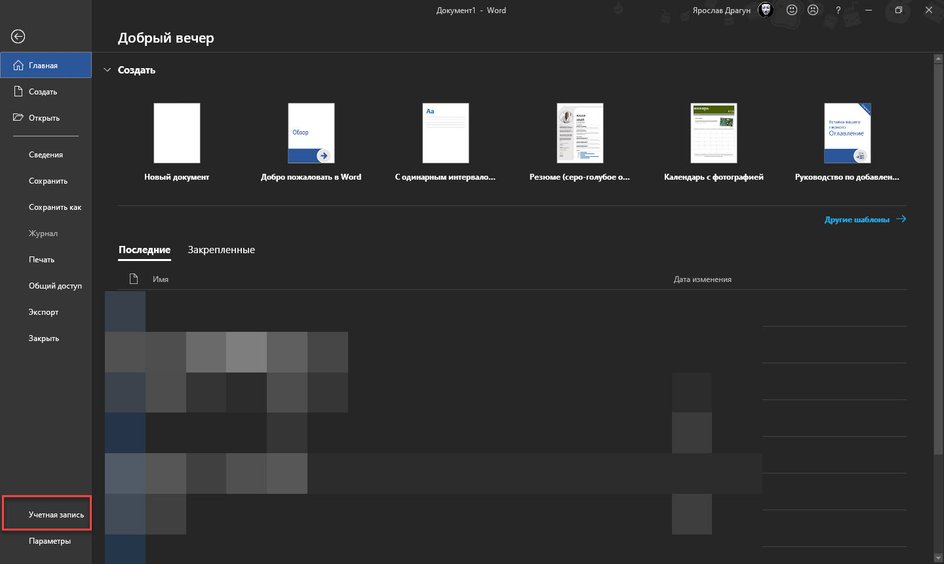Click the vertical scrollbar track
This screenshot has height=564, width=944.
[938, 506]
